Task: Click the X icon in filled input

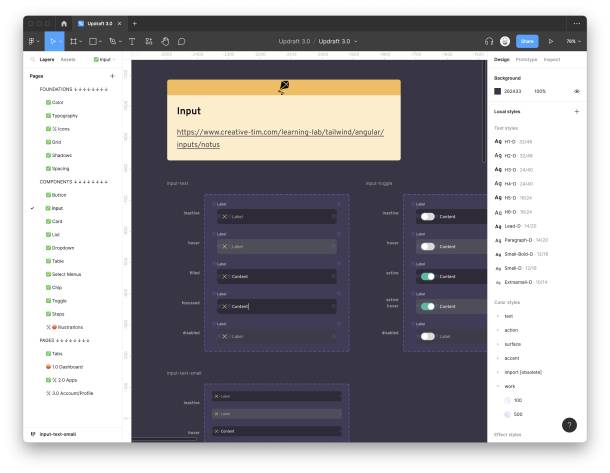Action: pyautogui.click(x=224, y=276)
